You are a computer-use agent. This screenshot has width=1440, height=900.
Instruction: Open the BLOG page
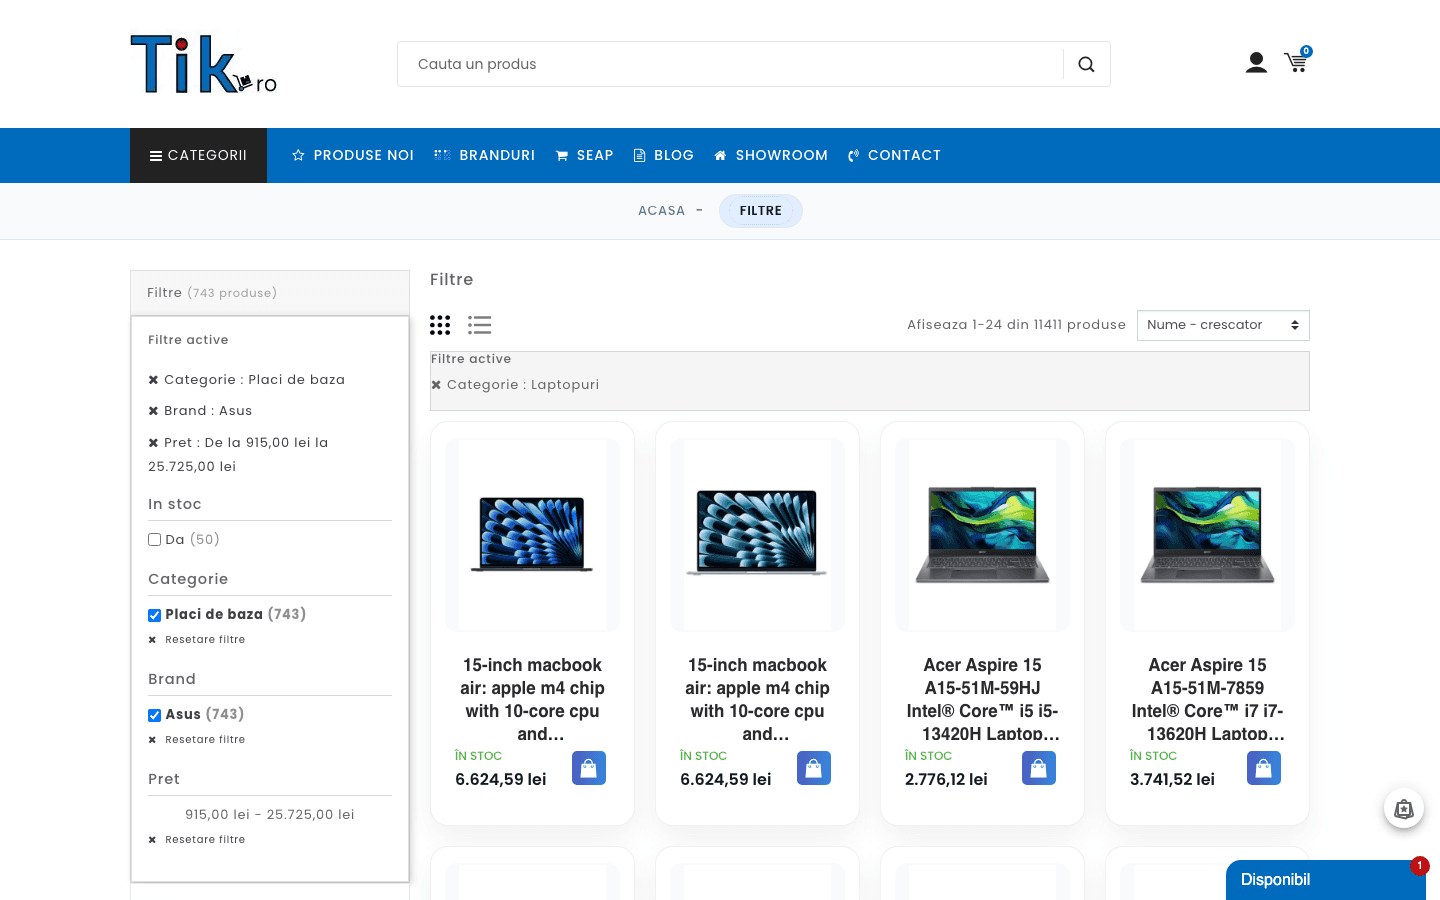(x=664, y=155)
